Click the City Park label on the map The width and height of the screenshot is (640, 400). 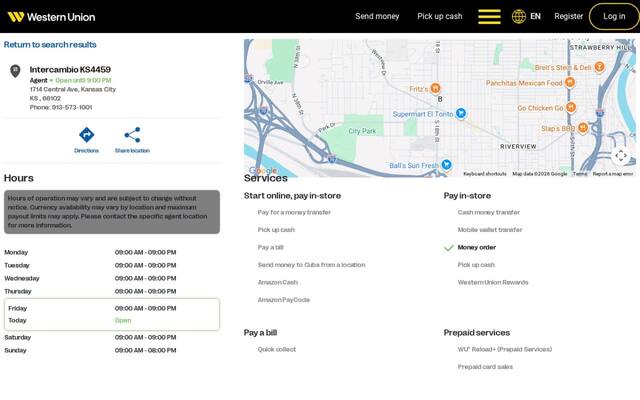pyautogui.click(x=362, y=131)
